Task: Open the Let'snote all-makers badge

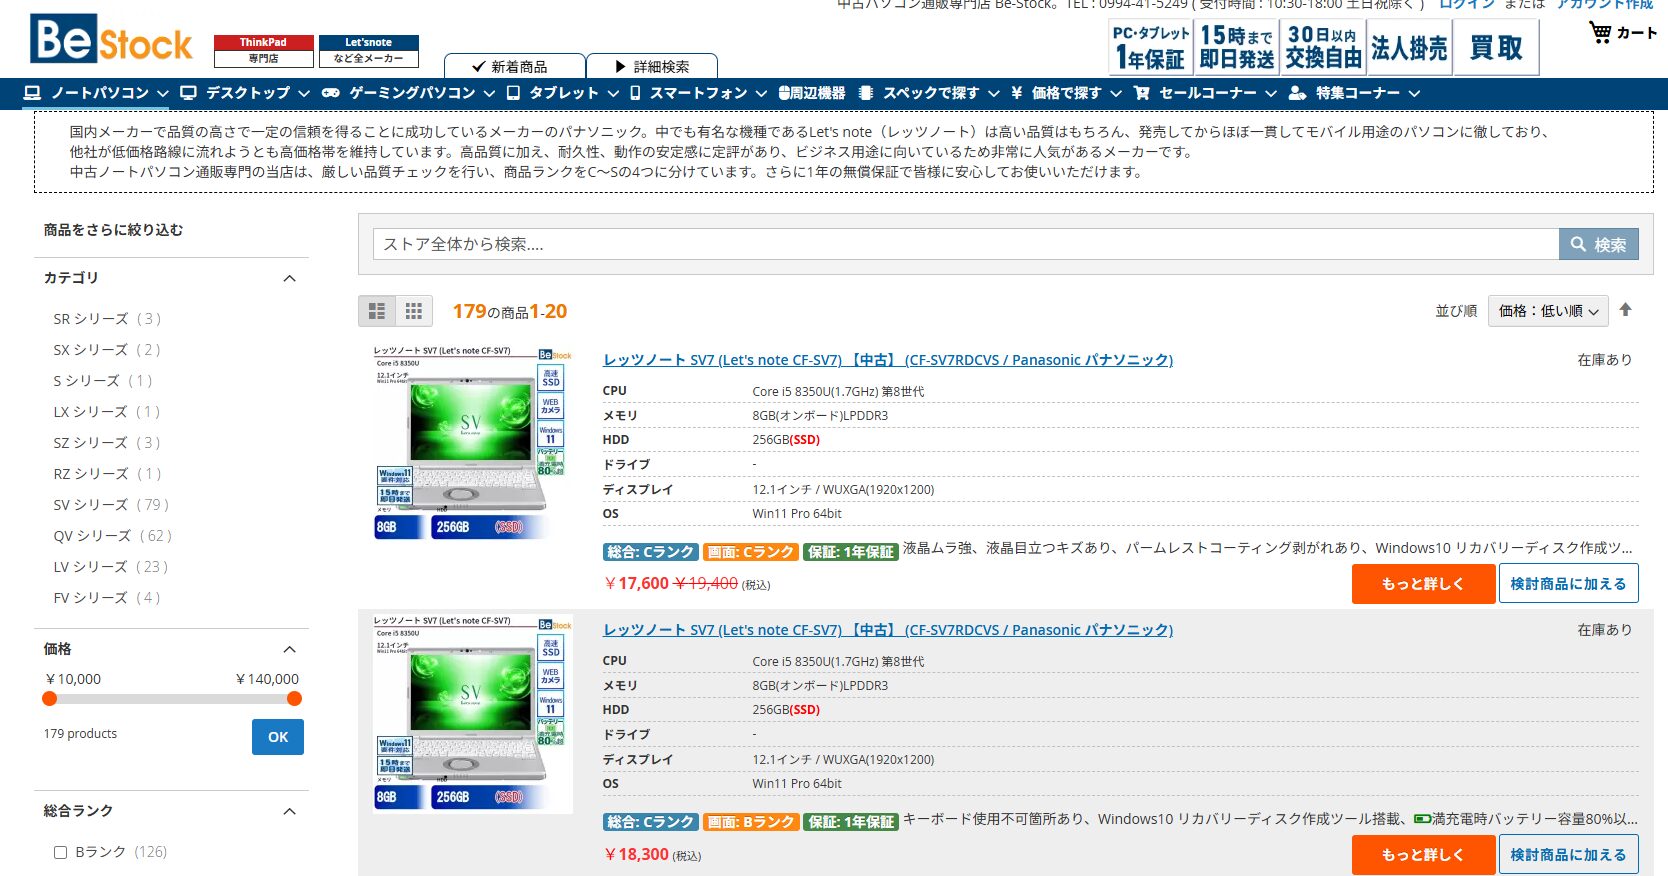Action: point(368,51)
